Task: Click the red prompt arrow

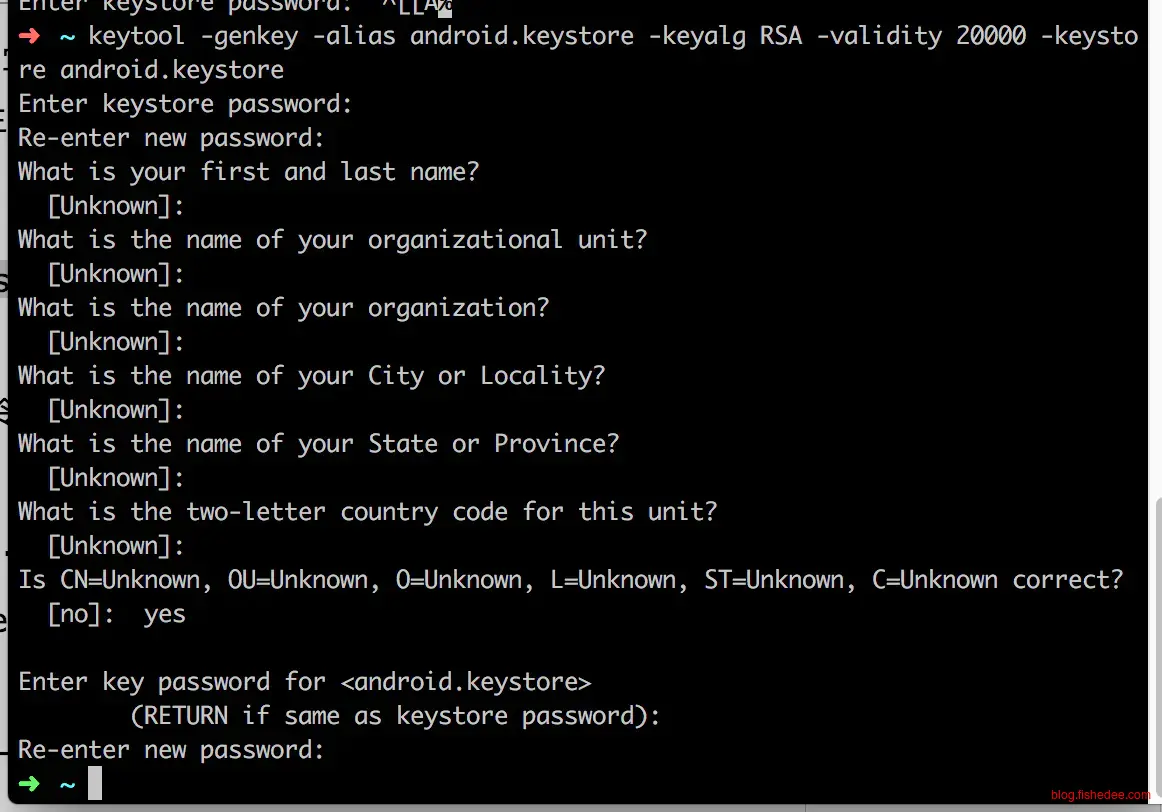Action: tap(30, 36)
